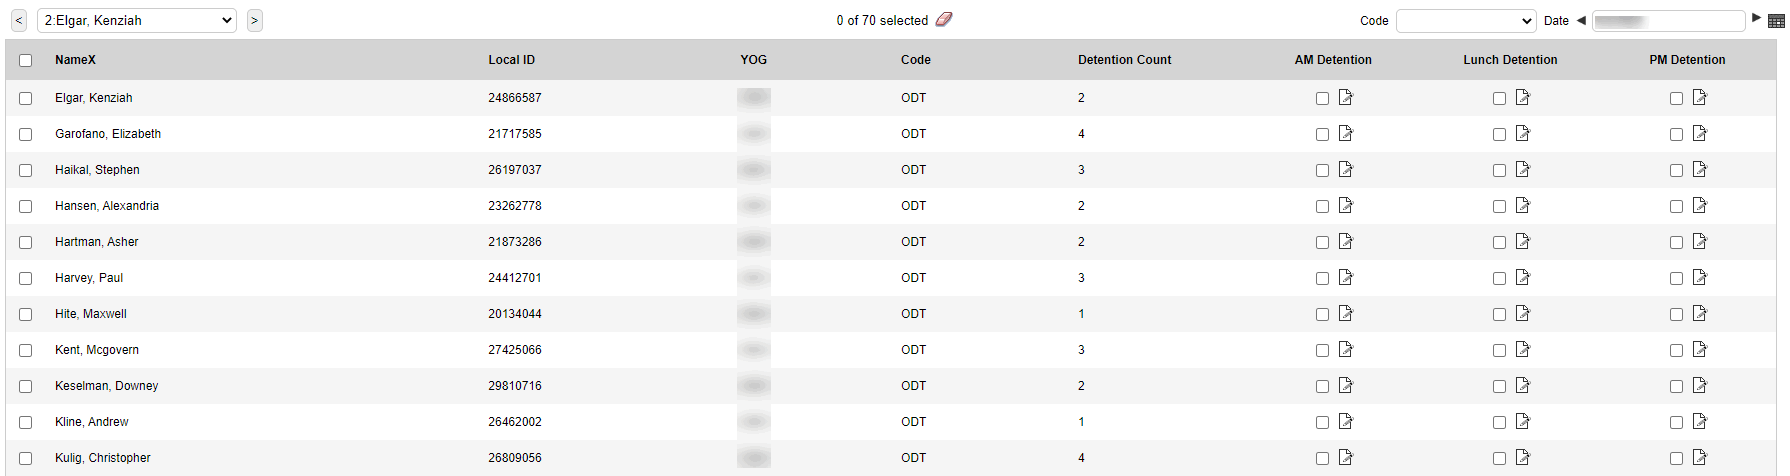Edit AM Detention note for Harvey, Paul
The height and width of the screenshot is (476, 1790).
[x=1346, y=277]
